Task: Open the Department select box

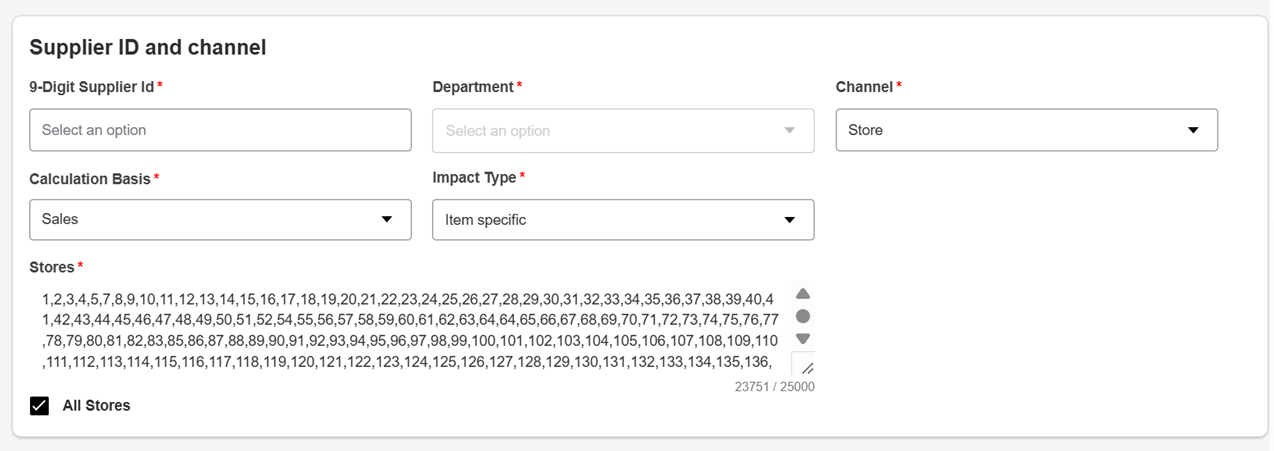Action: pyautogui.click(x=610, y=131)
